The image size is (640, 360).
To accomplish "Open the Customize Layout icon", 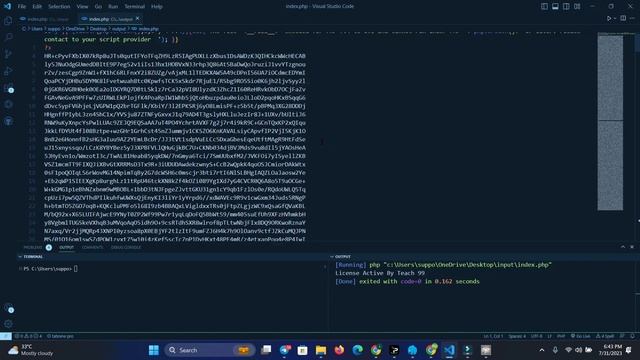I will [x=577, y=6].
